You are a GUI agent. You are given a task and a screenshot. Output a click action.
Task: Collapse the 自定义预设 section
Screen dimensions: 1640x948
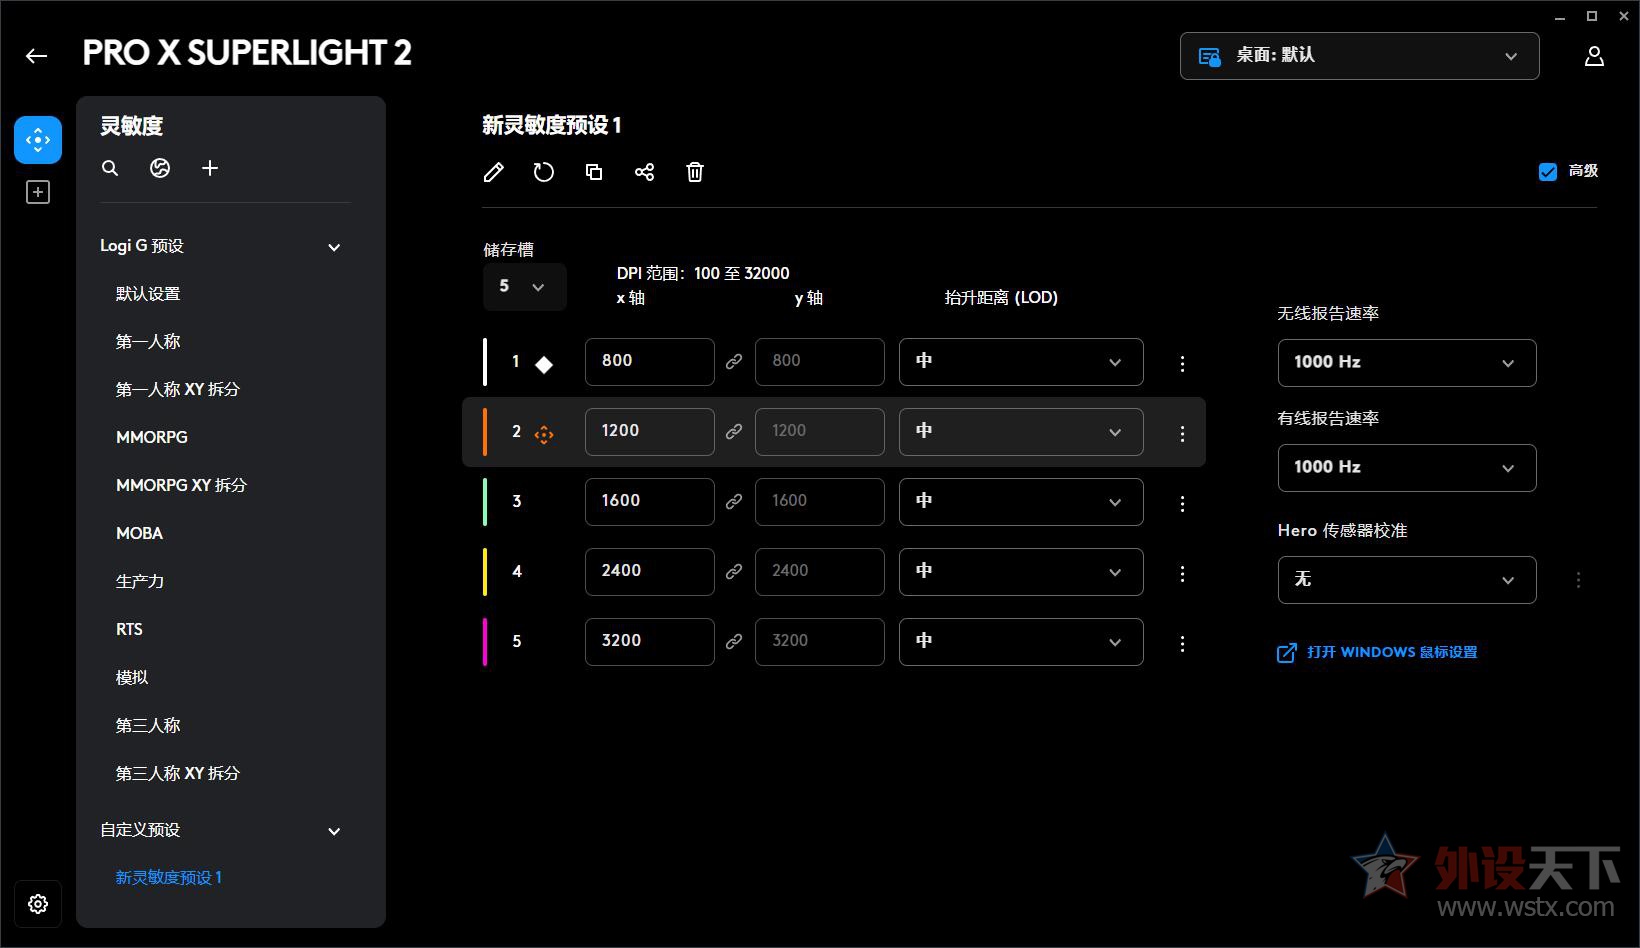pyautogui.click(x=335, y=831)
